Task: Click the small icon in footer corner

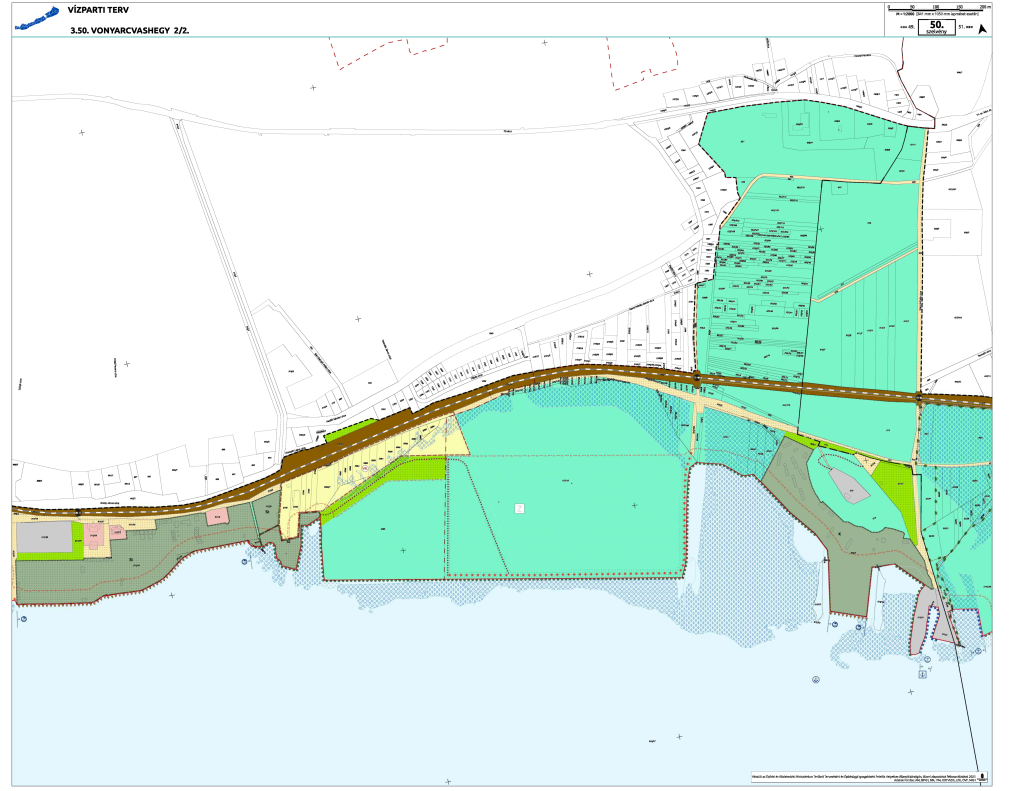Action: pos(984,775)
